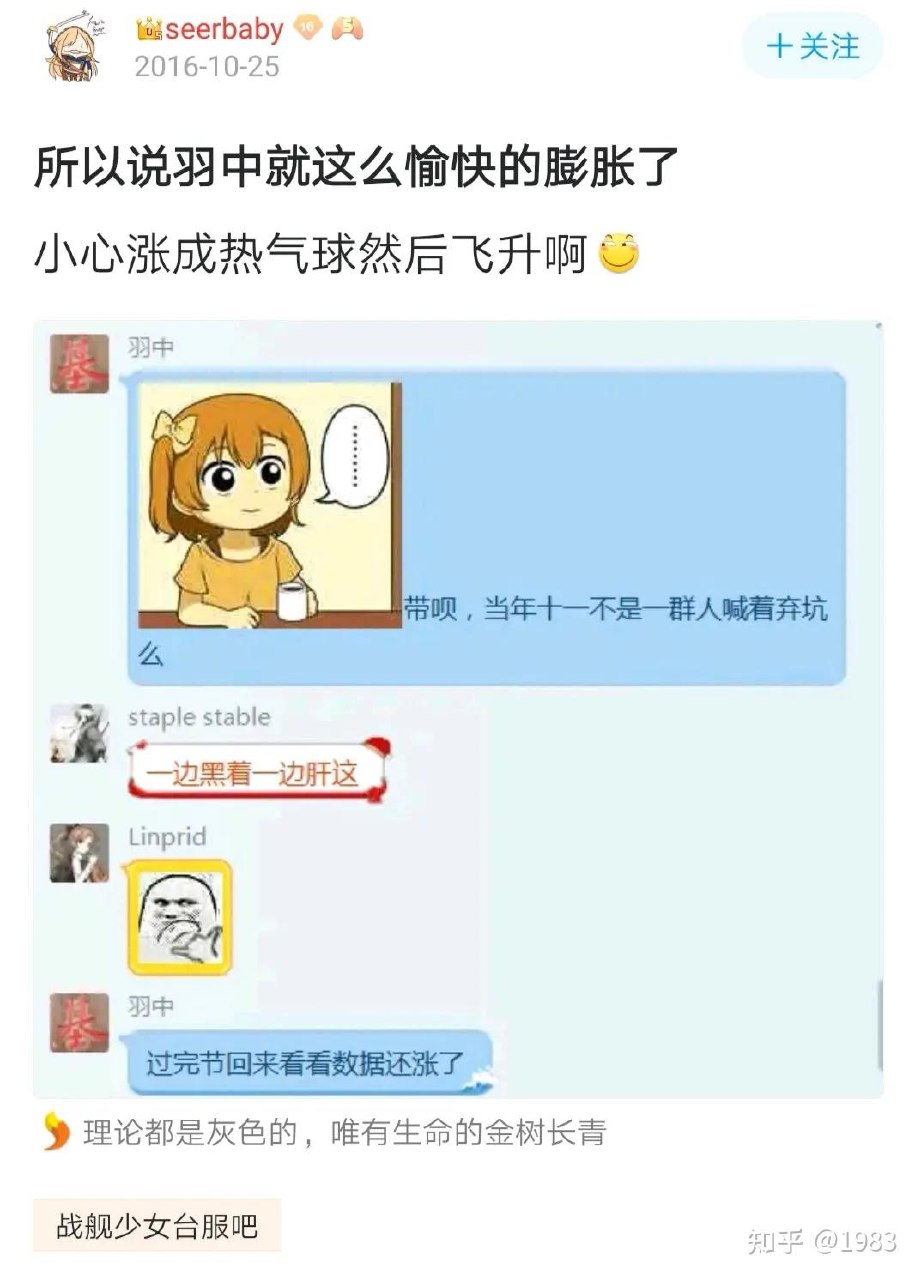Tap the 过完节回来看看数据还涨了 bubble
This screenshot has height=1280, width=921.
click(x=310, y=1062)
